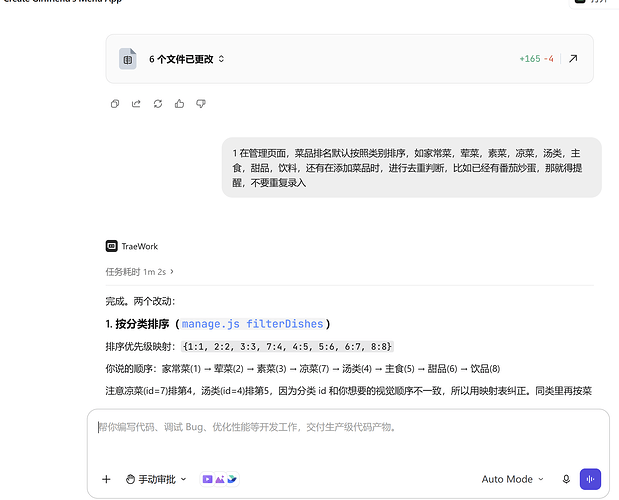Click the user message about 菜品排名
This screenshot has width=619, height=500.
(411, 168)
